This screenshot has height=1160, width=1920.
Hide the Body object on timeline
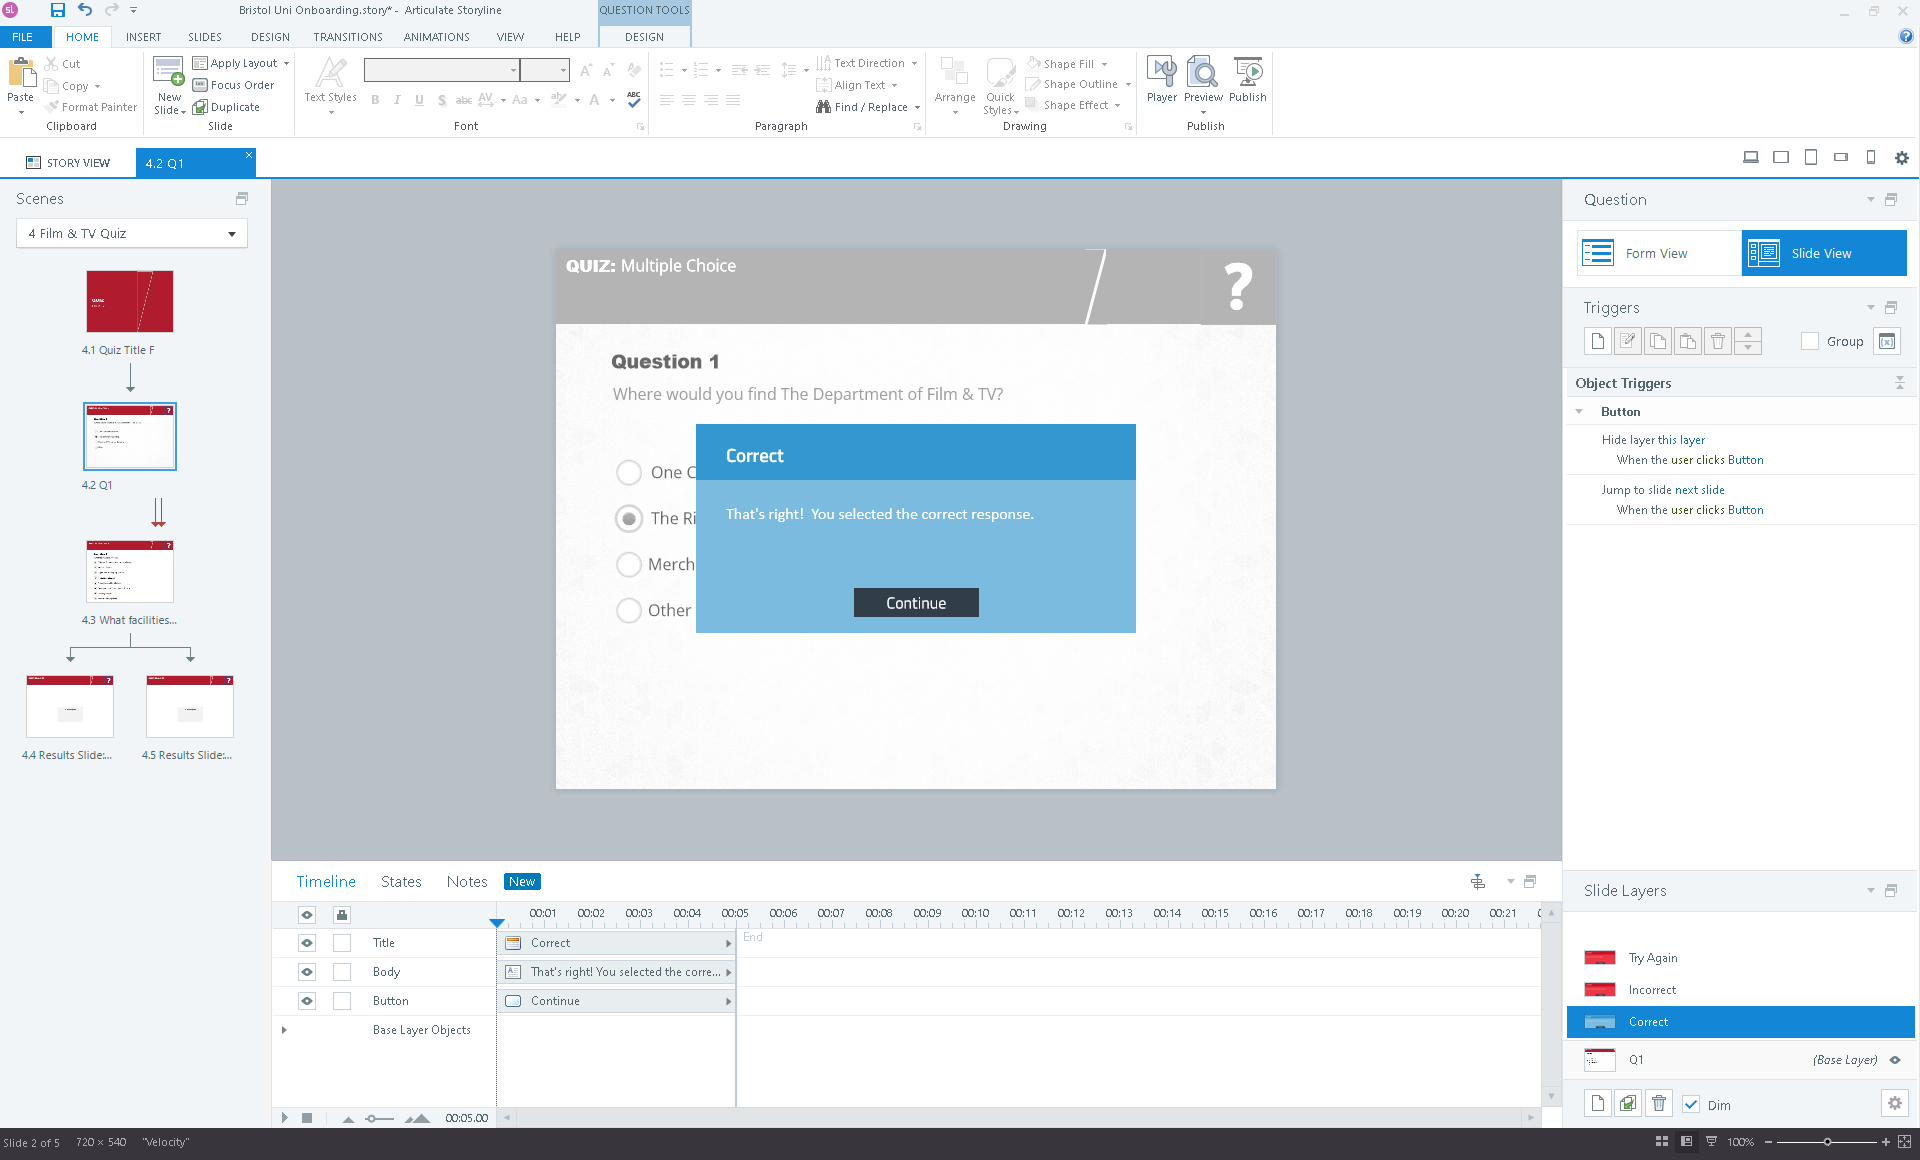(307, 972)
